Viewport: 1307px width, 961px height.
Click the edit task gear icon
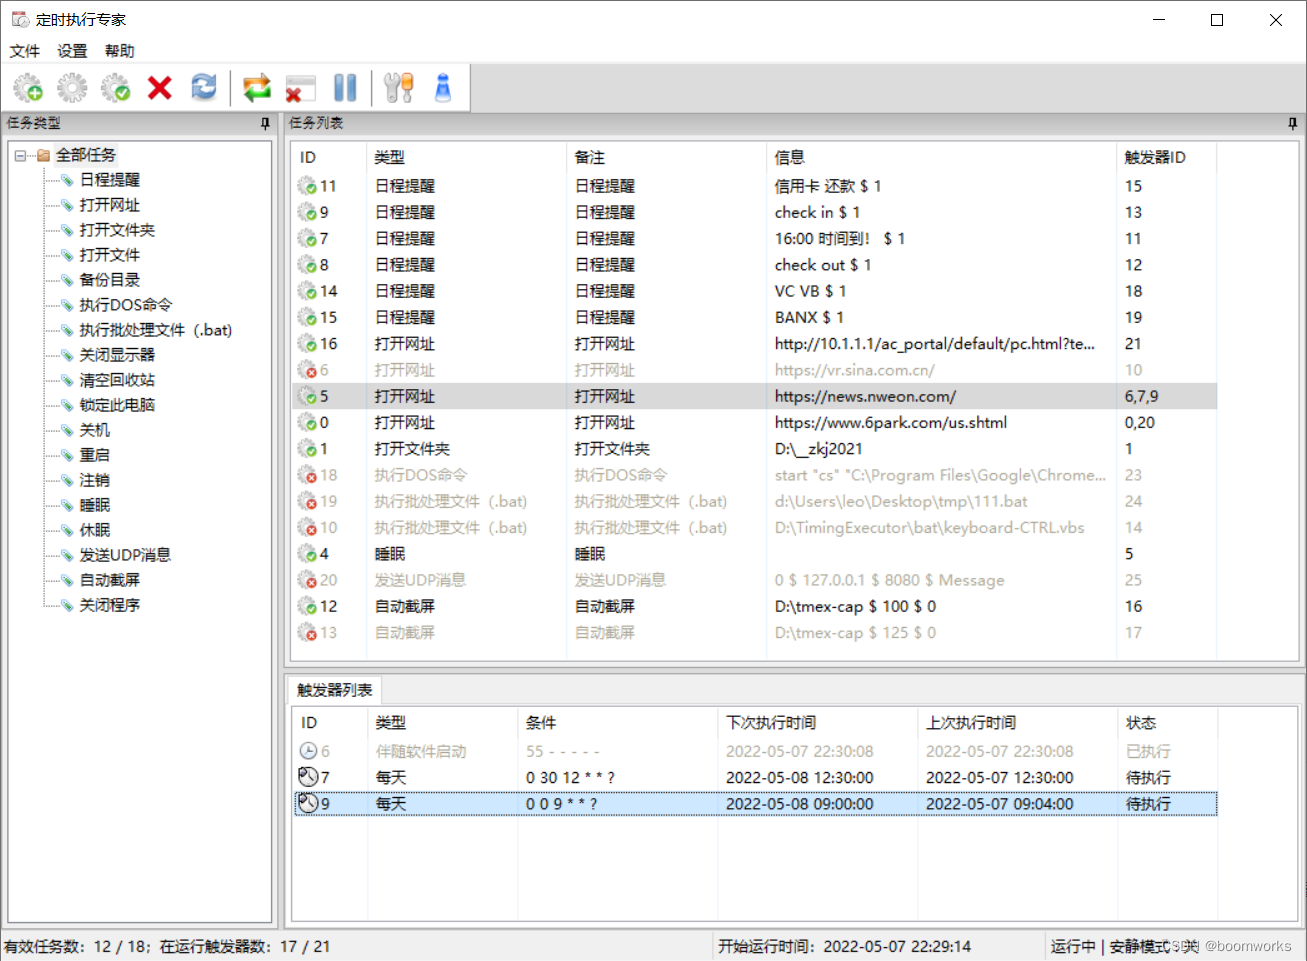coord(72,88)
